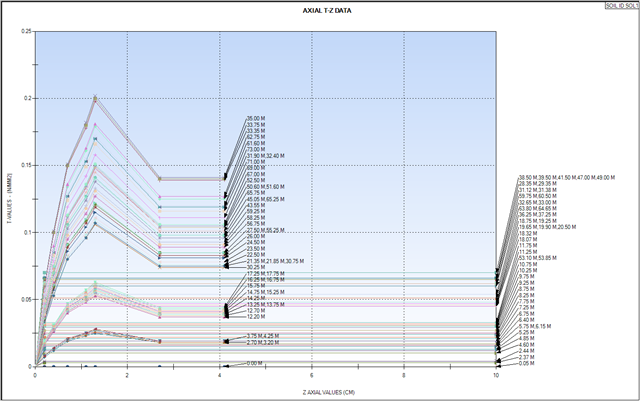Select the AXIAL T-Z DATA chart title

click(327, 11)
